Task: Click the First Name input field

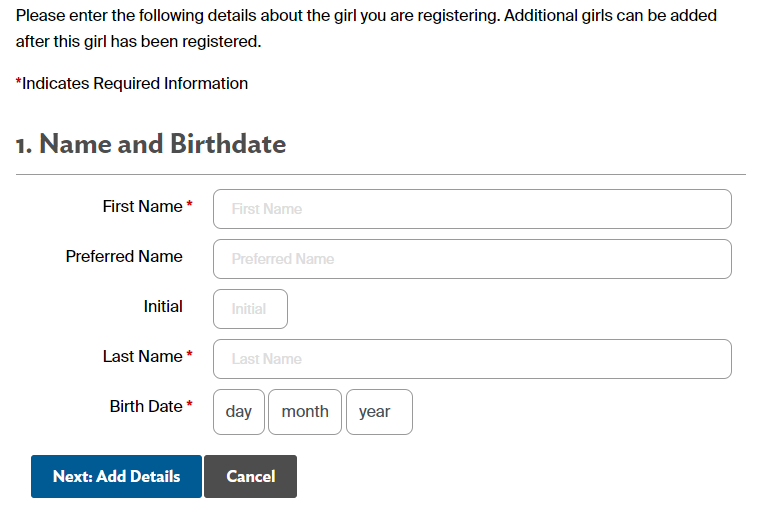Action: [x=472, y=209]
